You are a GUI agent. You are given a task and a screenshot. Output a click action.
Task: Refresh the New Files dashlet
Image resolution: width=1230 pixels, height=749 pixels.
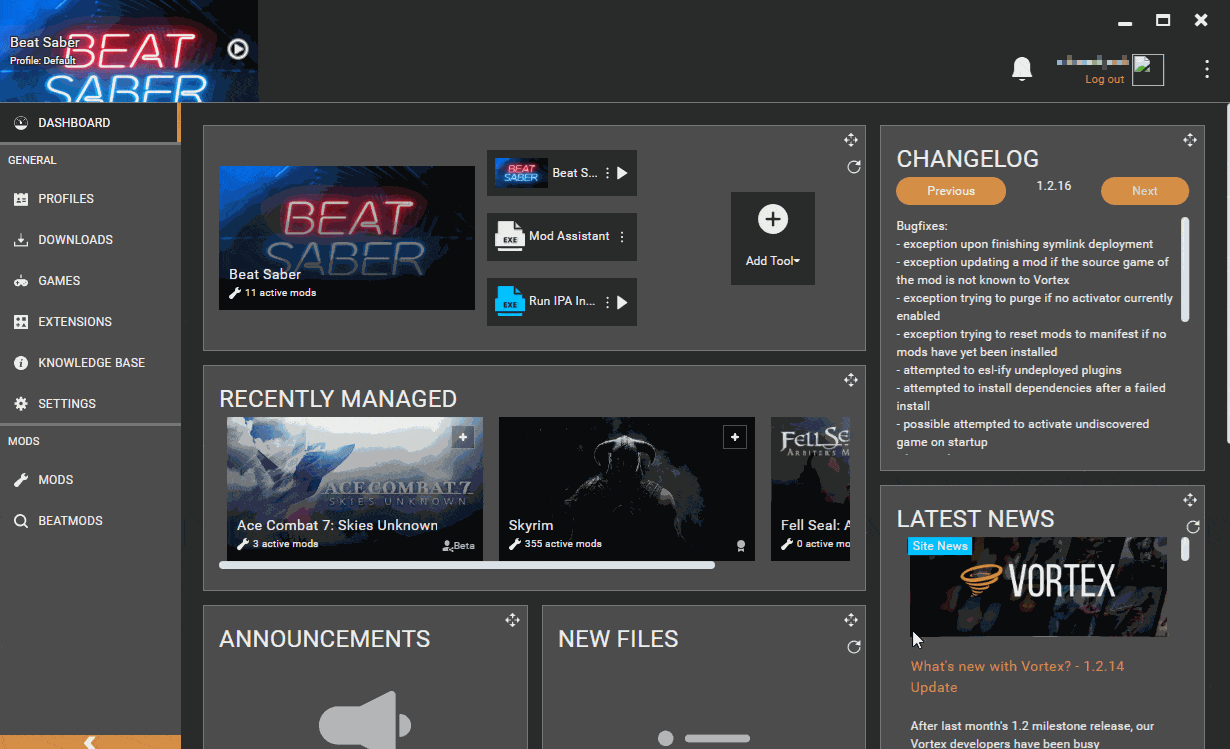pos(853,647)
